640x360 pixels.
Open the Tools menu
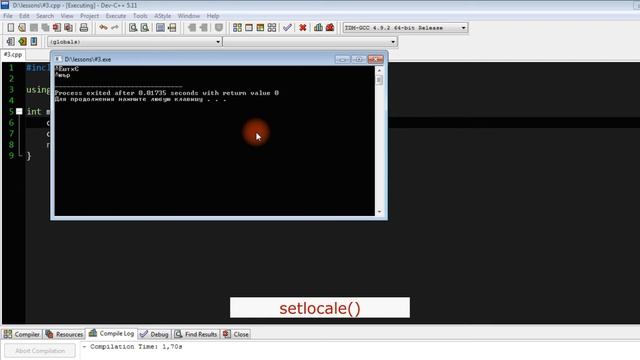140,16
